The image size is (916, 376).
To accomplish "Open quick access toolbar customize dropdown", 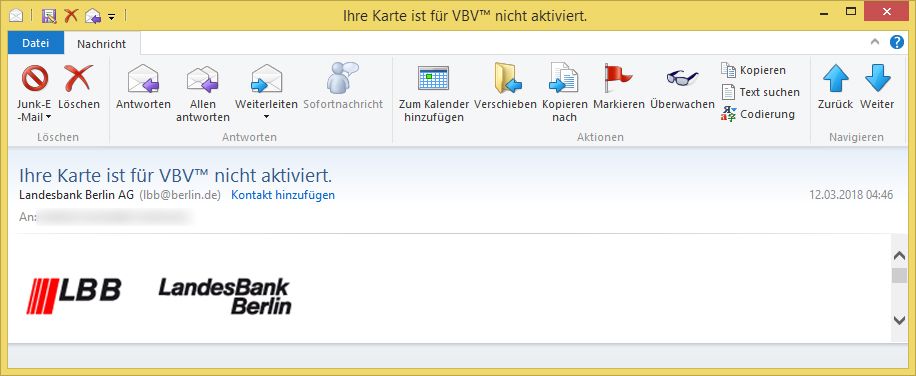I will 112,16.
